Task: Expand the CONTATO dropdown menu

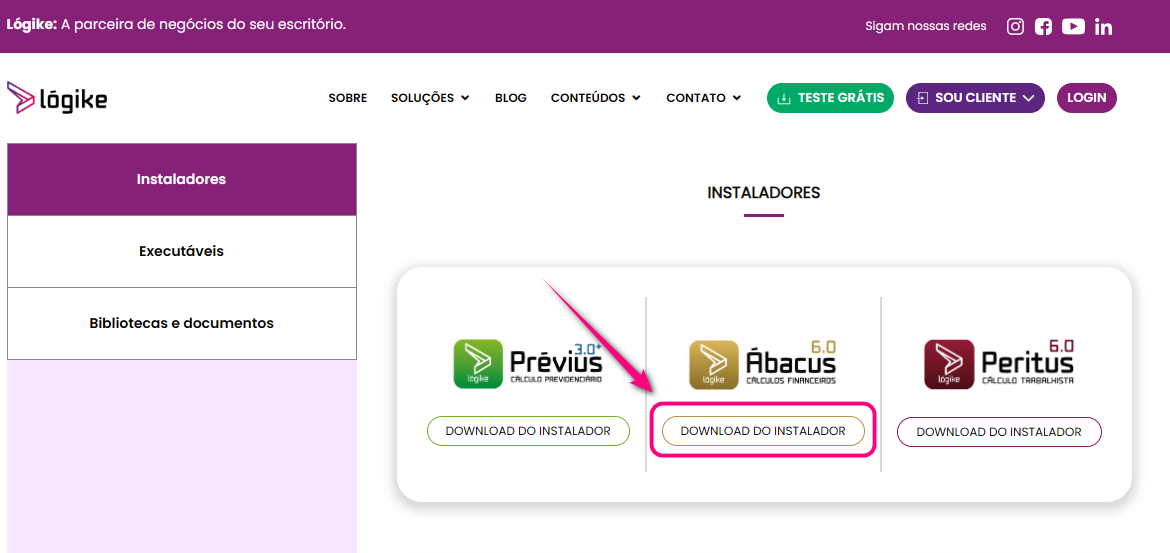Action: [703, 98]
